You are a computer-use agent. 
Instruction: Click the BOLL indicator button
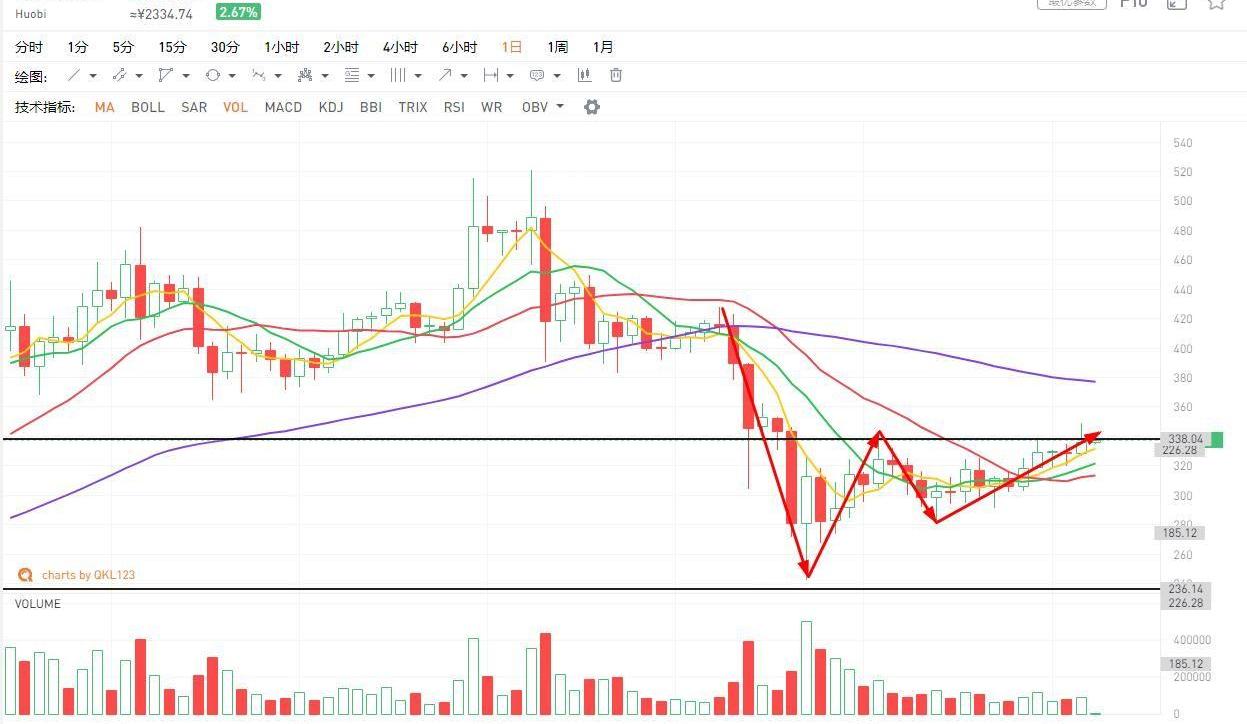[148, 107]
